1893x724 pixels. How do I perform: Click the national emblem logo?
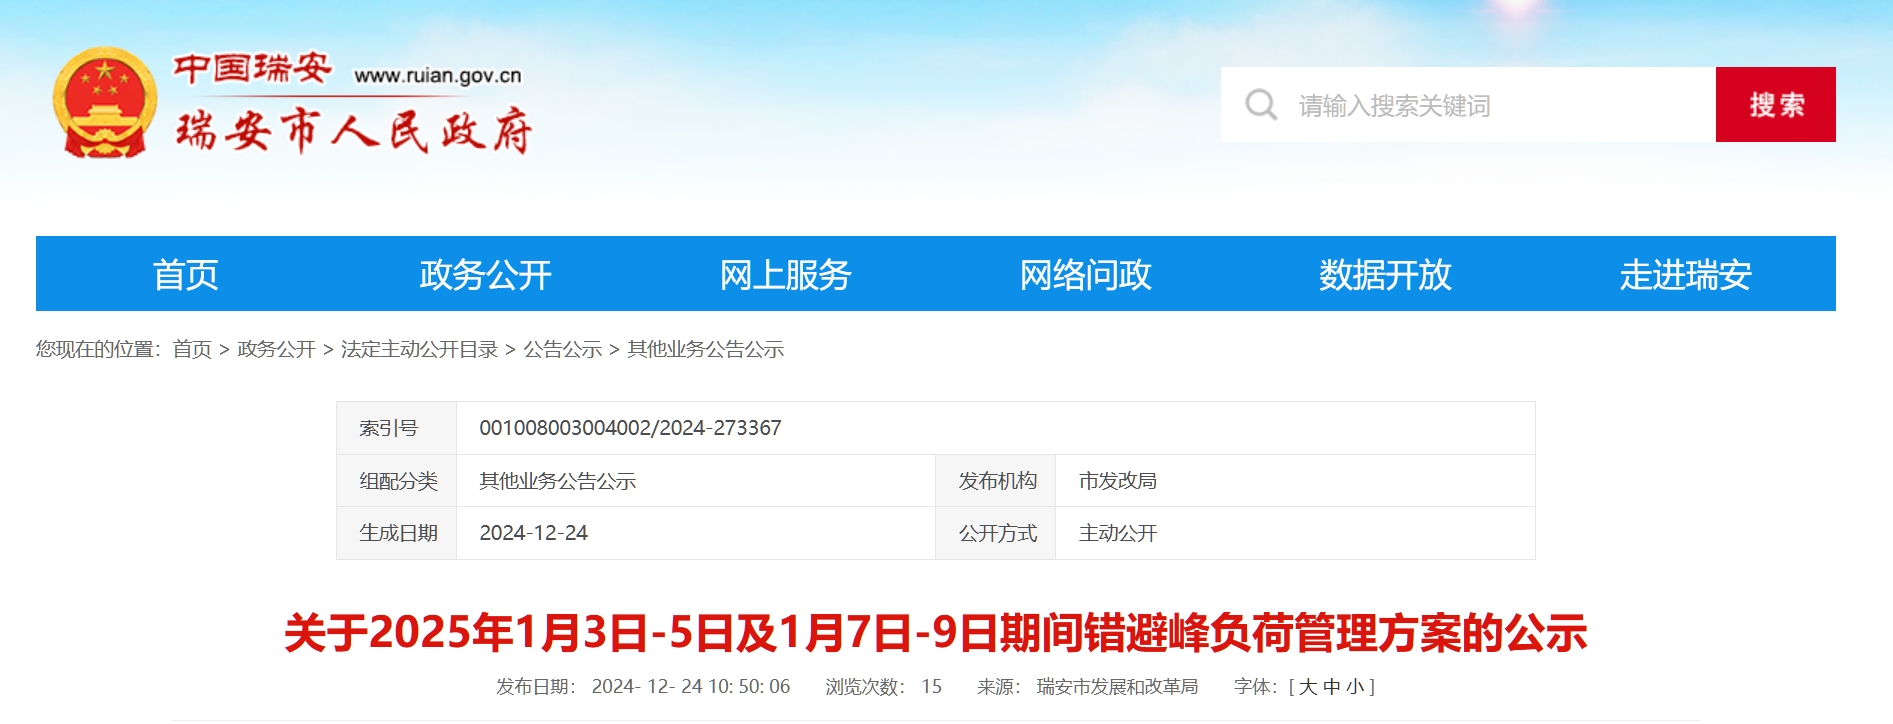105,104
